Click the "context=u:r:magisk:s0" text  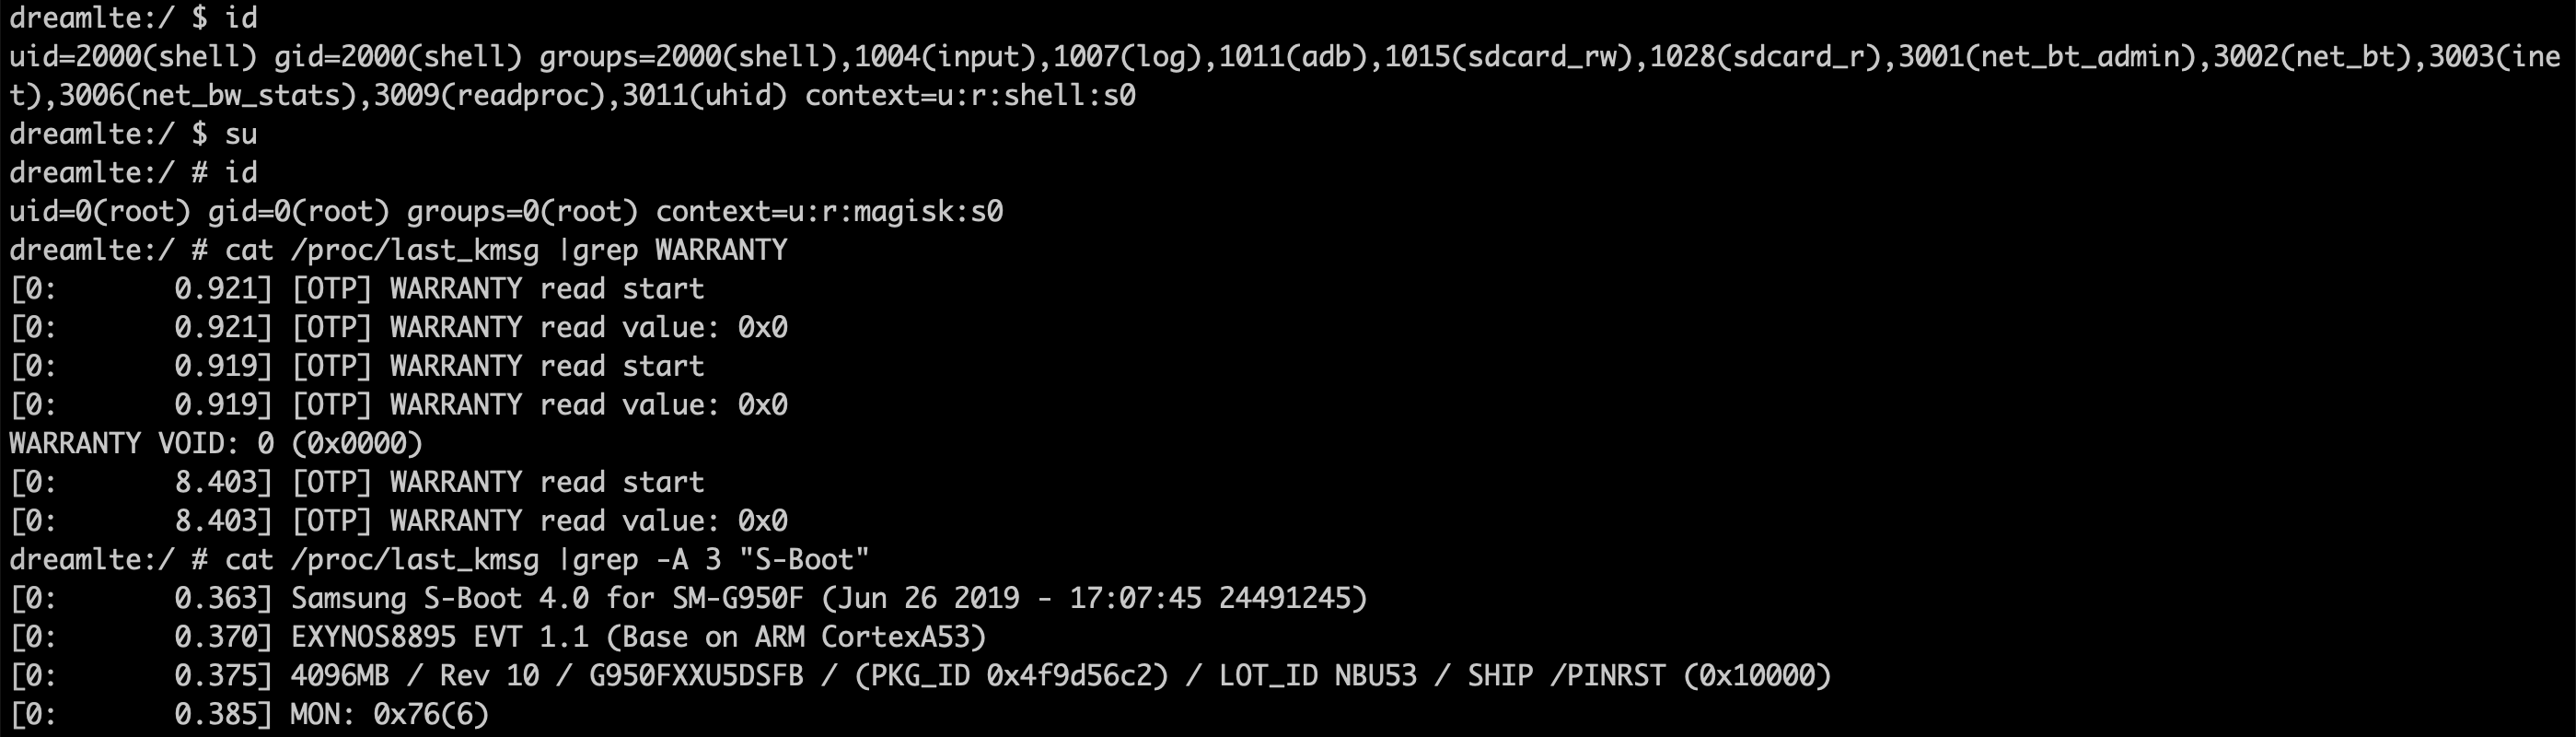[x=829, y=211]
